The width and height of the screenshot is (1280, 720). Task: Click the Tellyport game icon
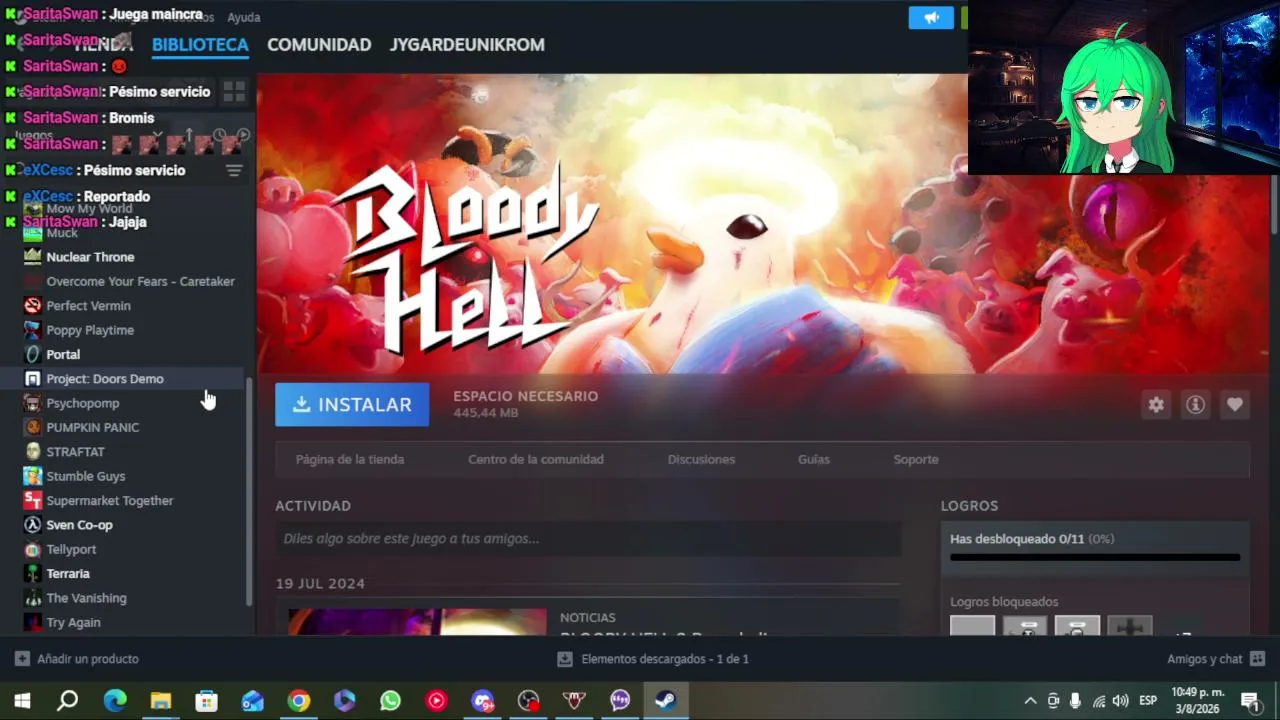click(x=33, y=550)
